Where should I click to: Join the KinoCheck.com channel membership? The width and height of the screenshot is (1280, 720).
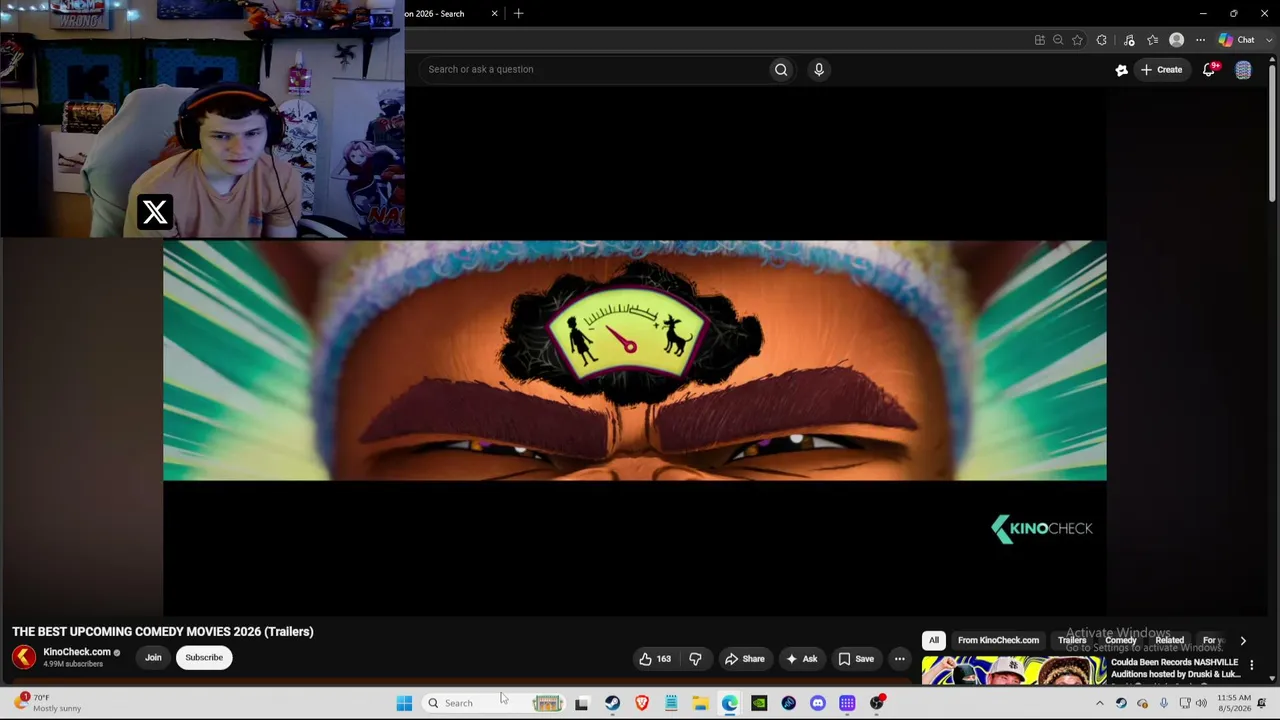pyautogui.click(x=153, y=657)
